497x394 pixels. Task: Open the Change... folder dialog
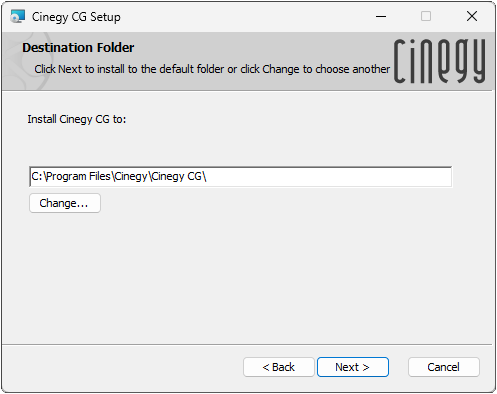tap(65, 203)
